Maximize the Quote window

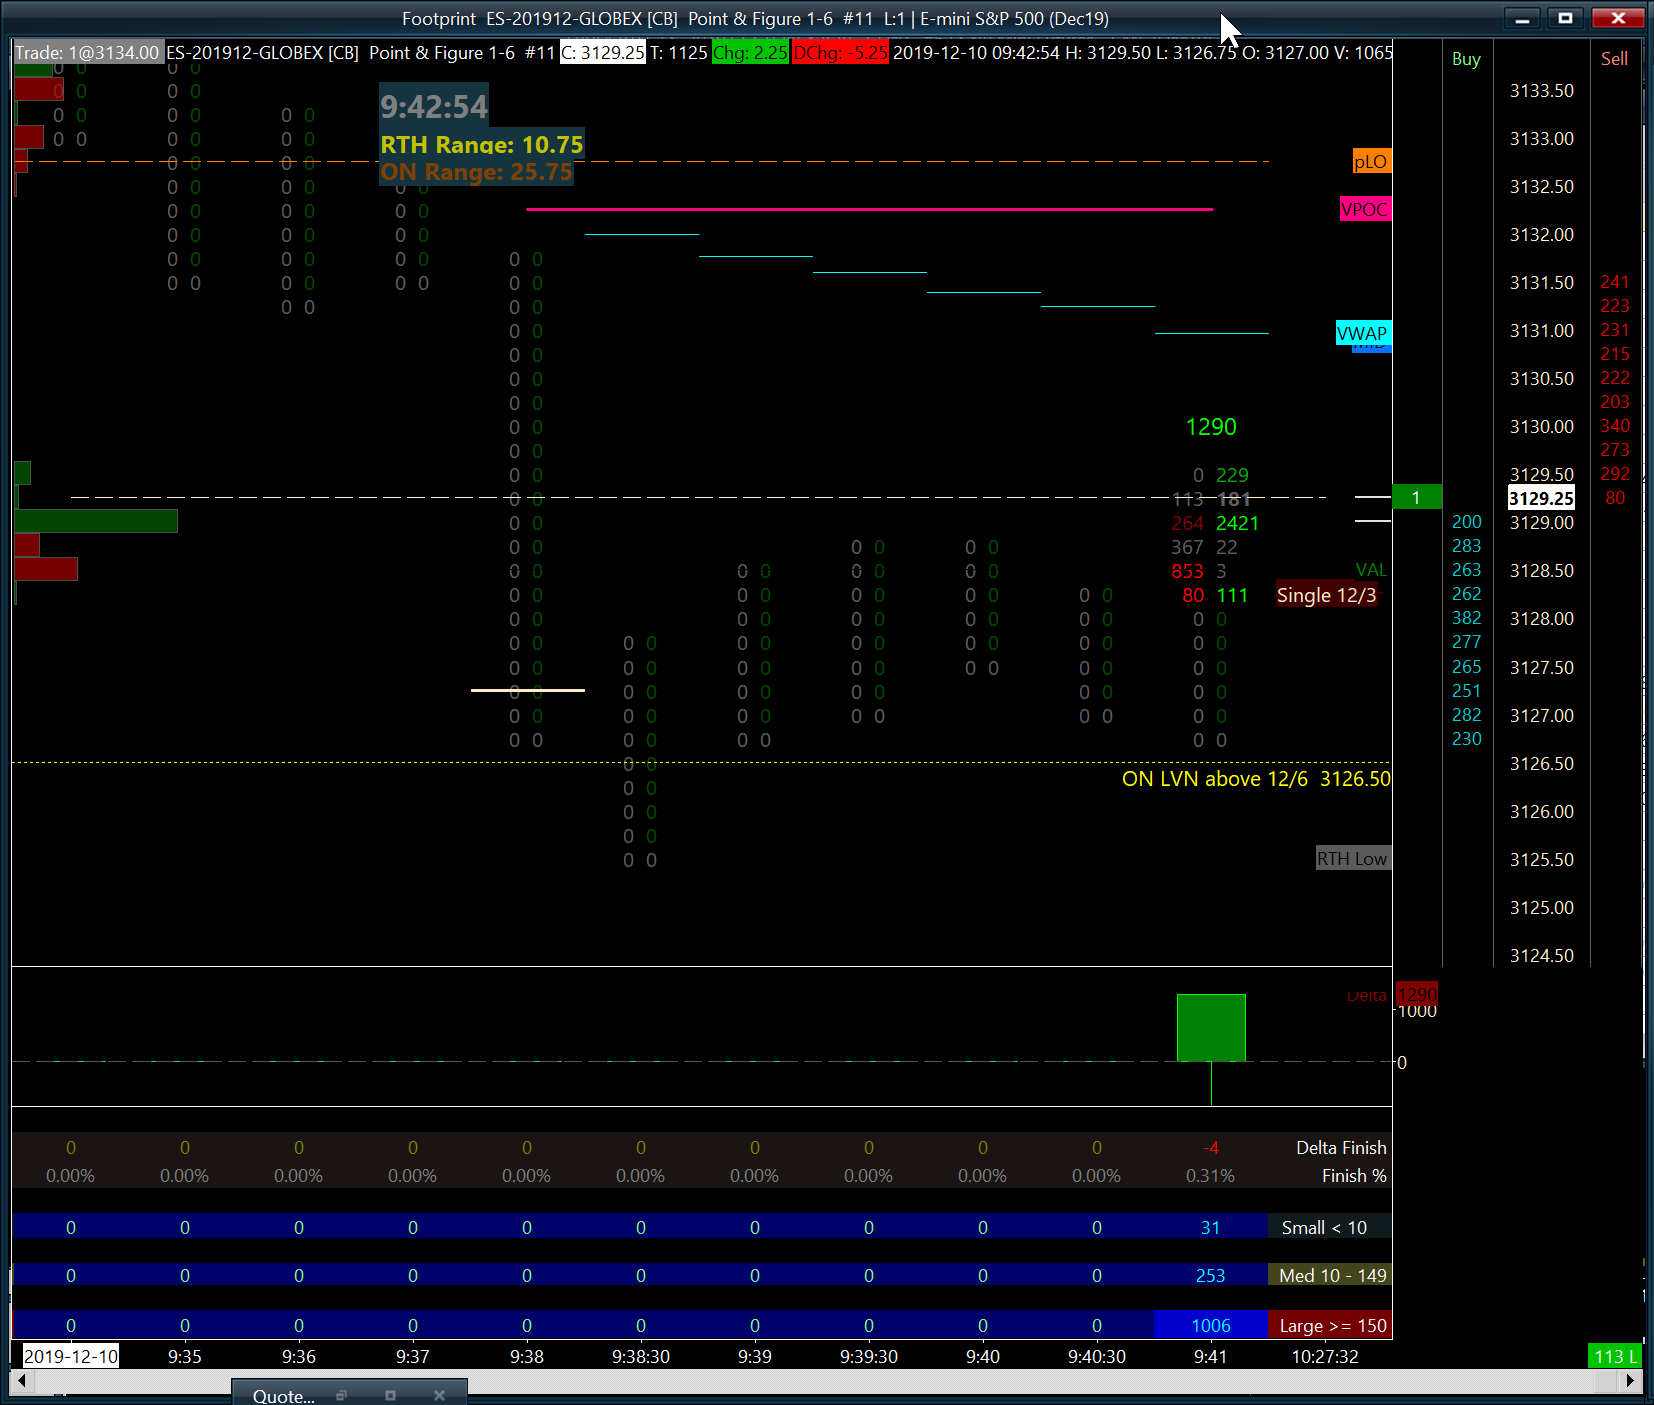(x=390, y=1395)
